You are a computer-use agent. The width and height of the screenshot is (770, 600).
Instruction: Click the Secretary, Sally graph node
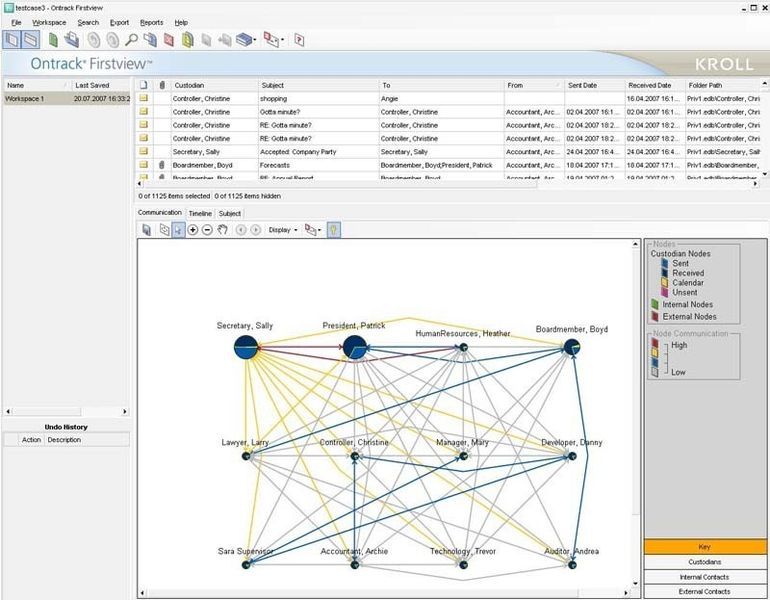[x=246, y=348]
